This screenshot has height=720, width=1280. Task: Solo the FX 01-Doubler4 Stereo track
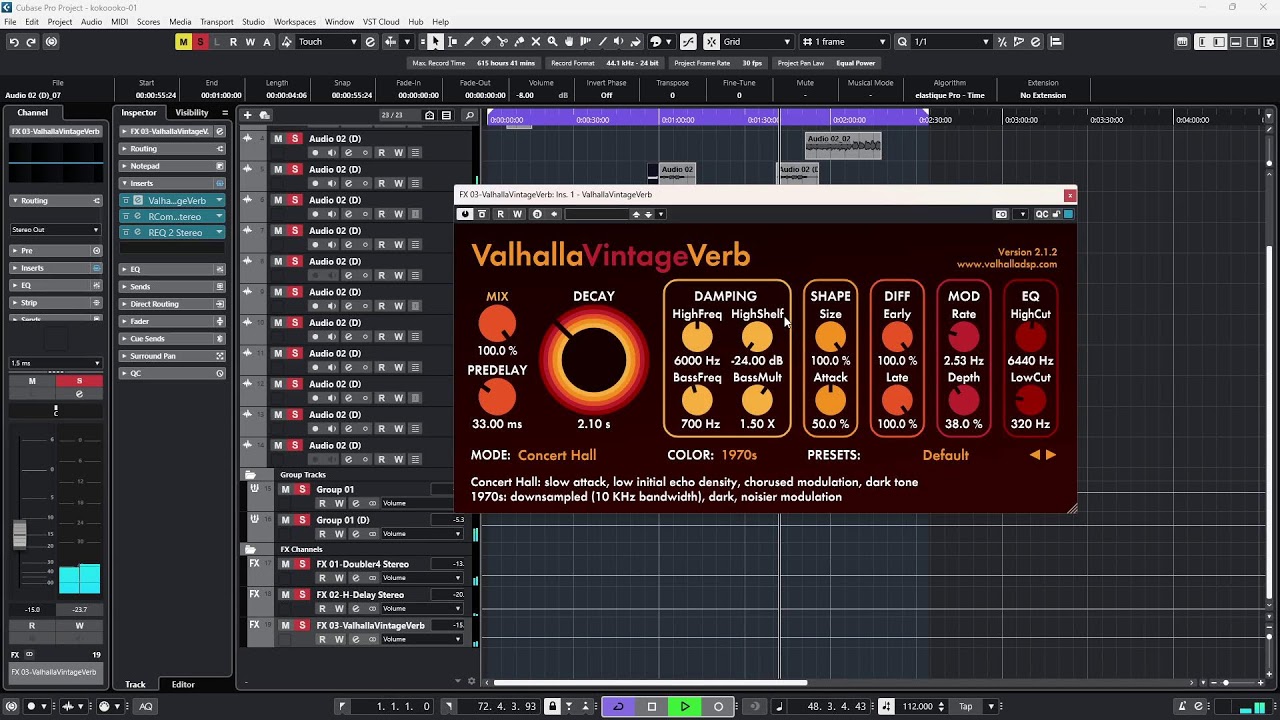coord(302,564)
